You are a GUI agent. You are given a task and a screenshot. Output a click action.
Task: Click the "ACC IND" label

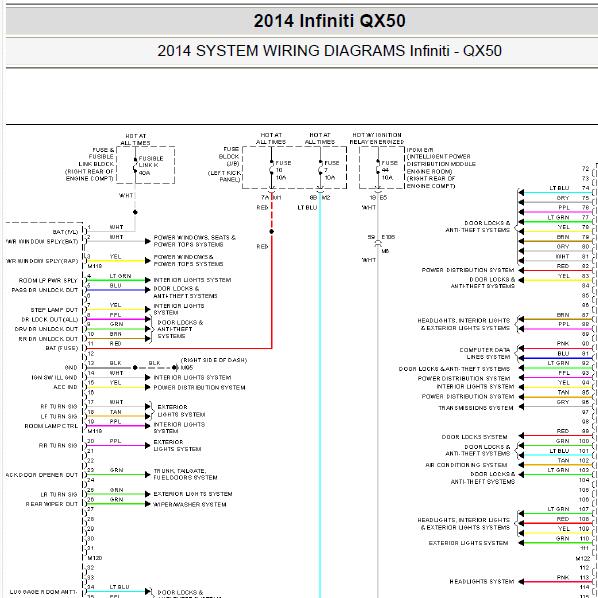(x=65, y=387)
